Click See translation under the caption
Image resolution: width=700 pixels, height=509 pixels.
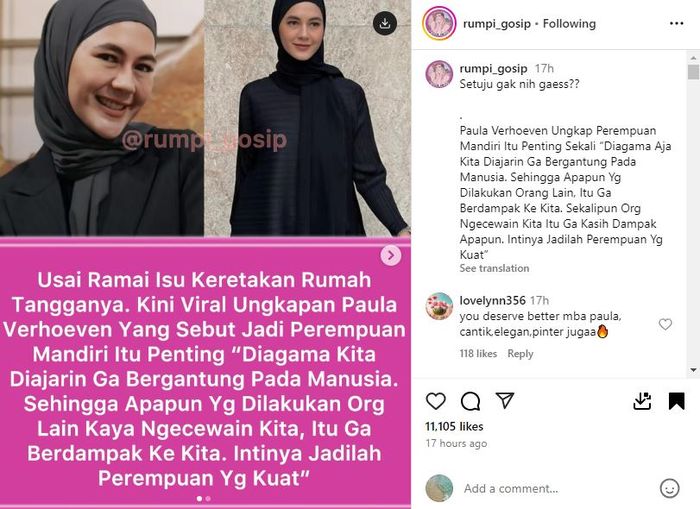[494, 268]
